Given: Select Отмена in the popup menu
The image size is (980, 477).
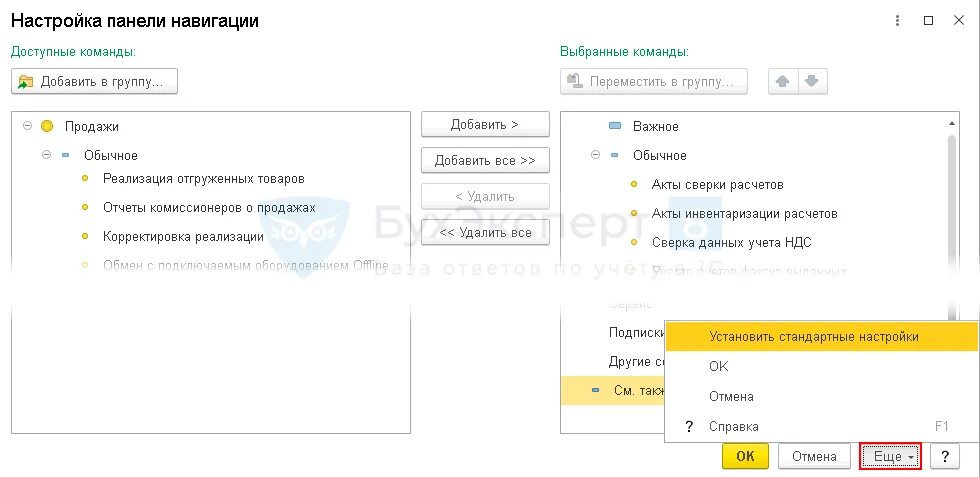Looking at the screenshot, I should point(731,397).
